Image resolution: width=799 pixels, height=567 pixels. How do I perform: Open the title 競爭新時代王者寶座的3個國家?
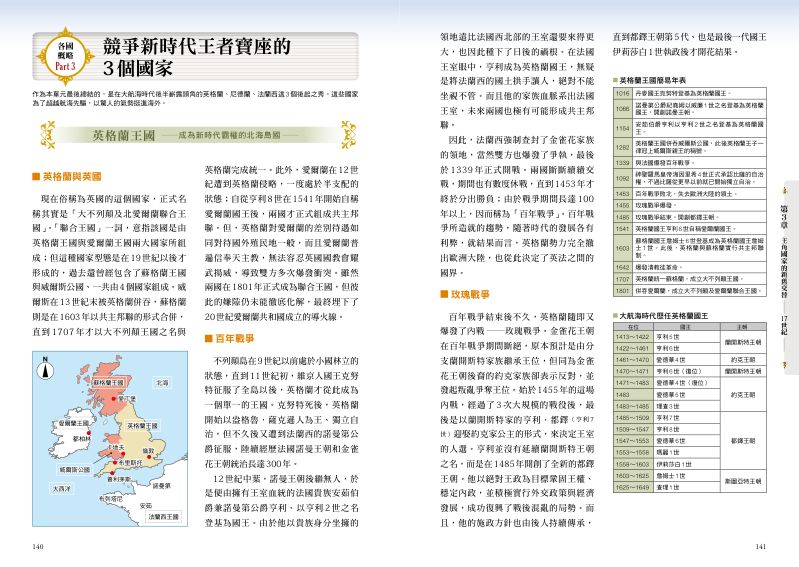point(197,57)
